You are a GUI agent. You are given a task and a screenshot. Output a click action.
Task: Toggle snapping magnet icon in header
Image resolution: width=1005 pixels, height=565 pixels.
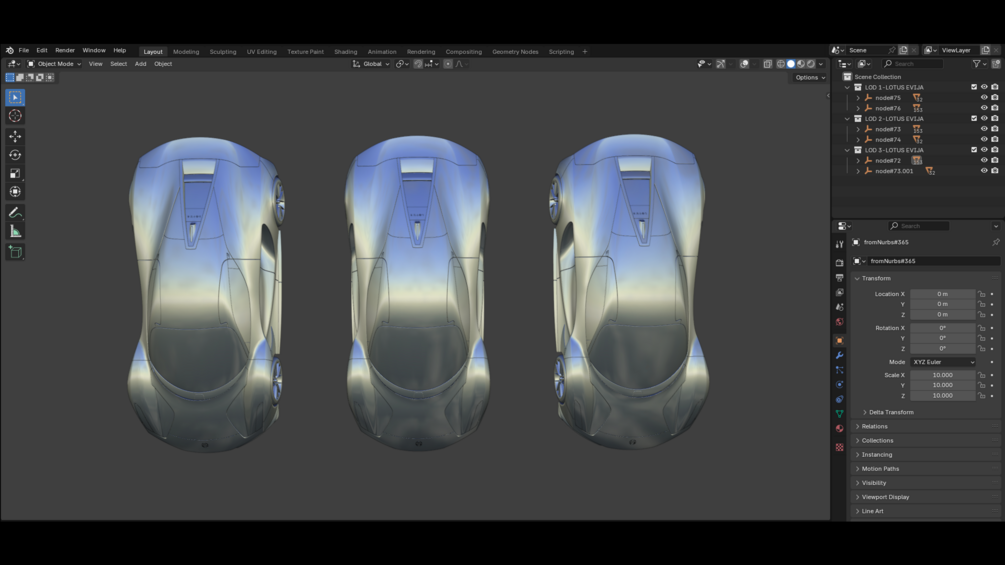coord(418,64)
